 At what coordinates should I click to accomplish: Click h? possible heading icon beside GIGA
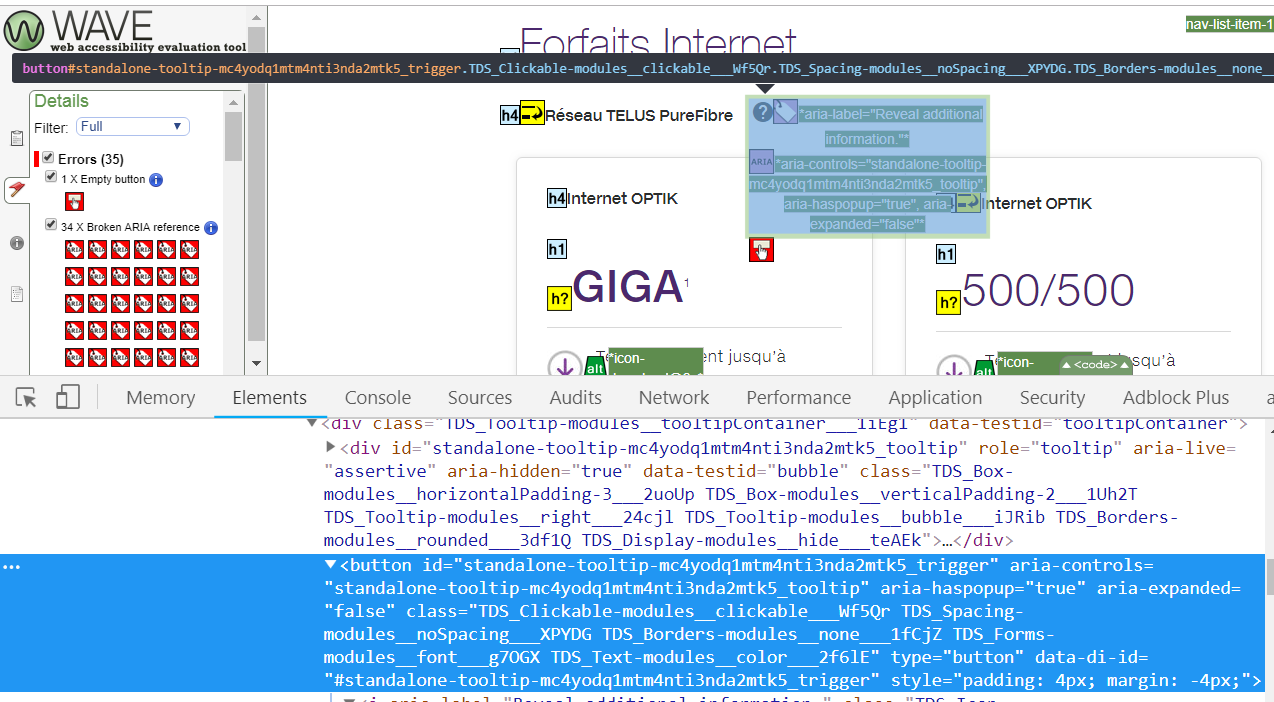[x=559, y=298]
